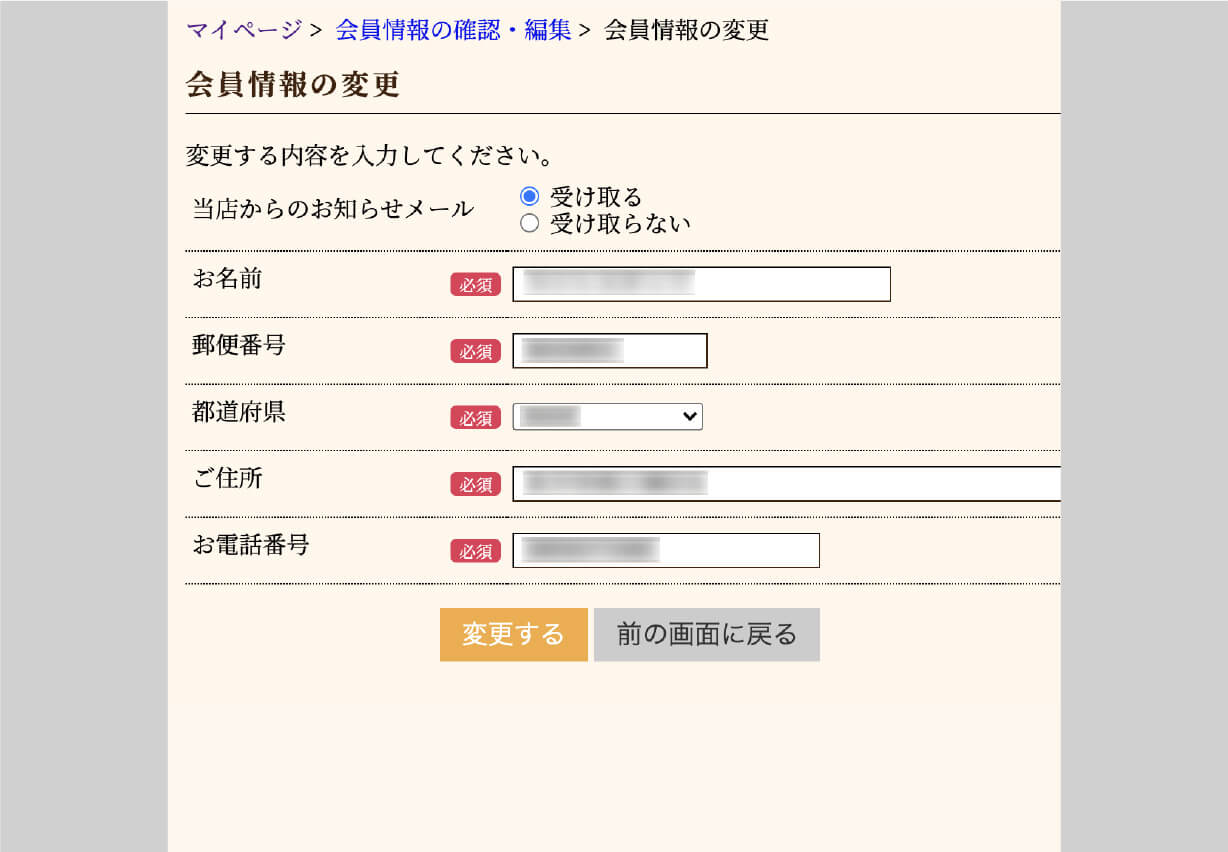1228x852 pixels.
Task: Select the お電話番号 phone number field
Action: tap(666, 550)
